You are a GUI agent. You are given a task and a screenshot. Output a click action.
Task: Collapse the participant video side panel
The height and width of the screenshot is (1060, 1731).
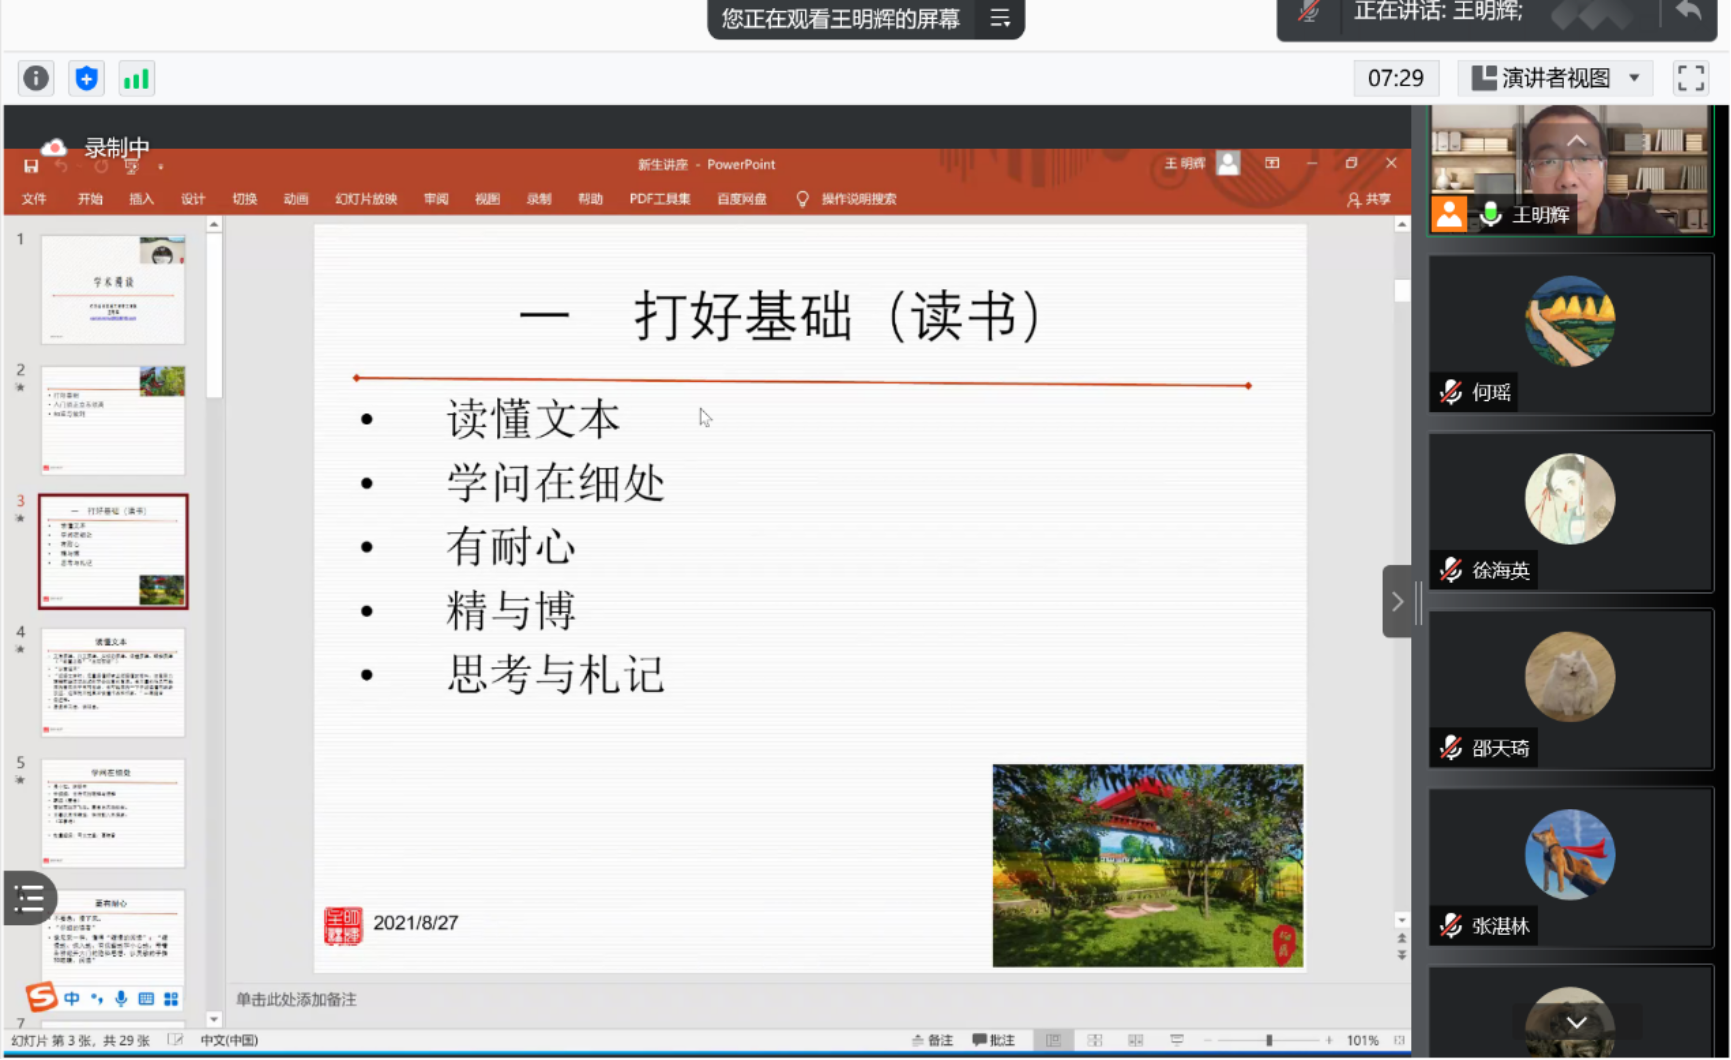pos(1397,601)
